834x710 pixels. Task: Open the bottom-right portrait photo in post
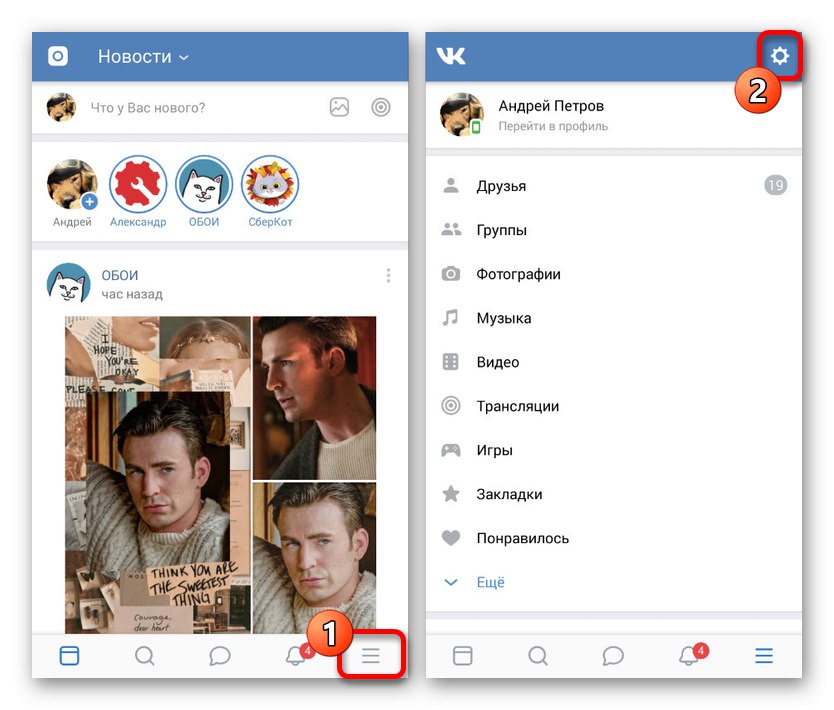314,557
